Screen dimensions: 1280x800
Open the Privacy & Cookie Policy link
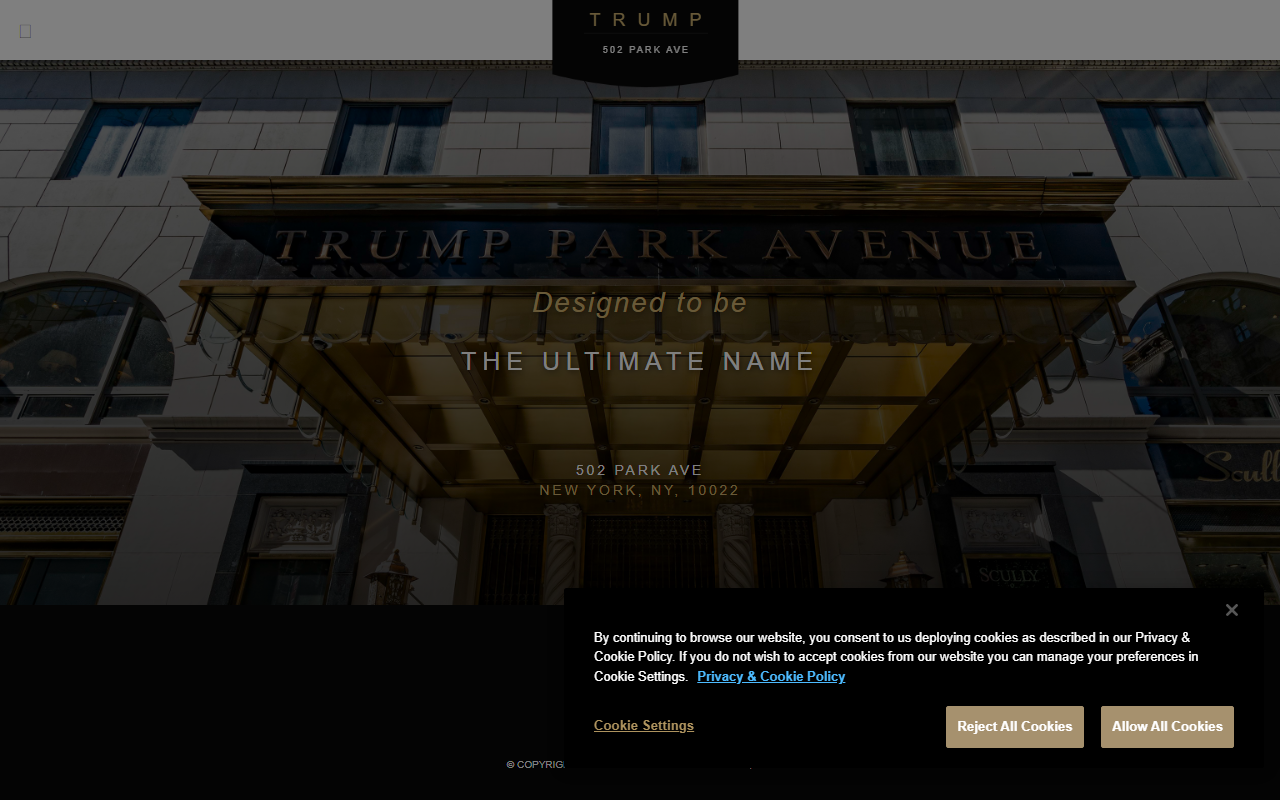click(x=771, y=677)
